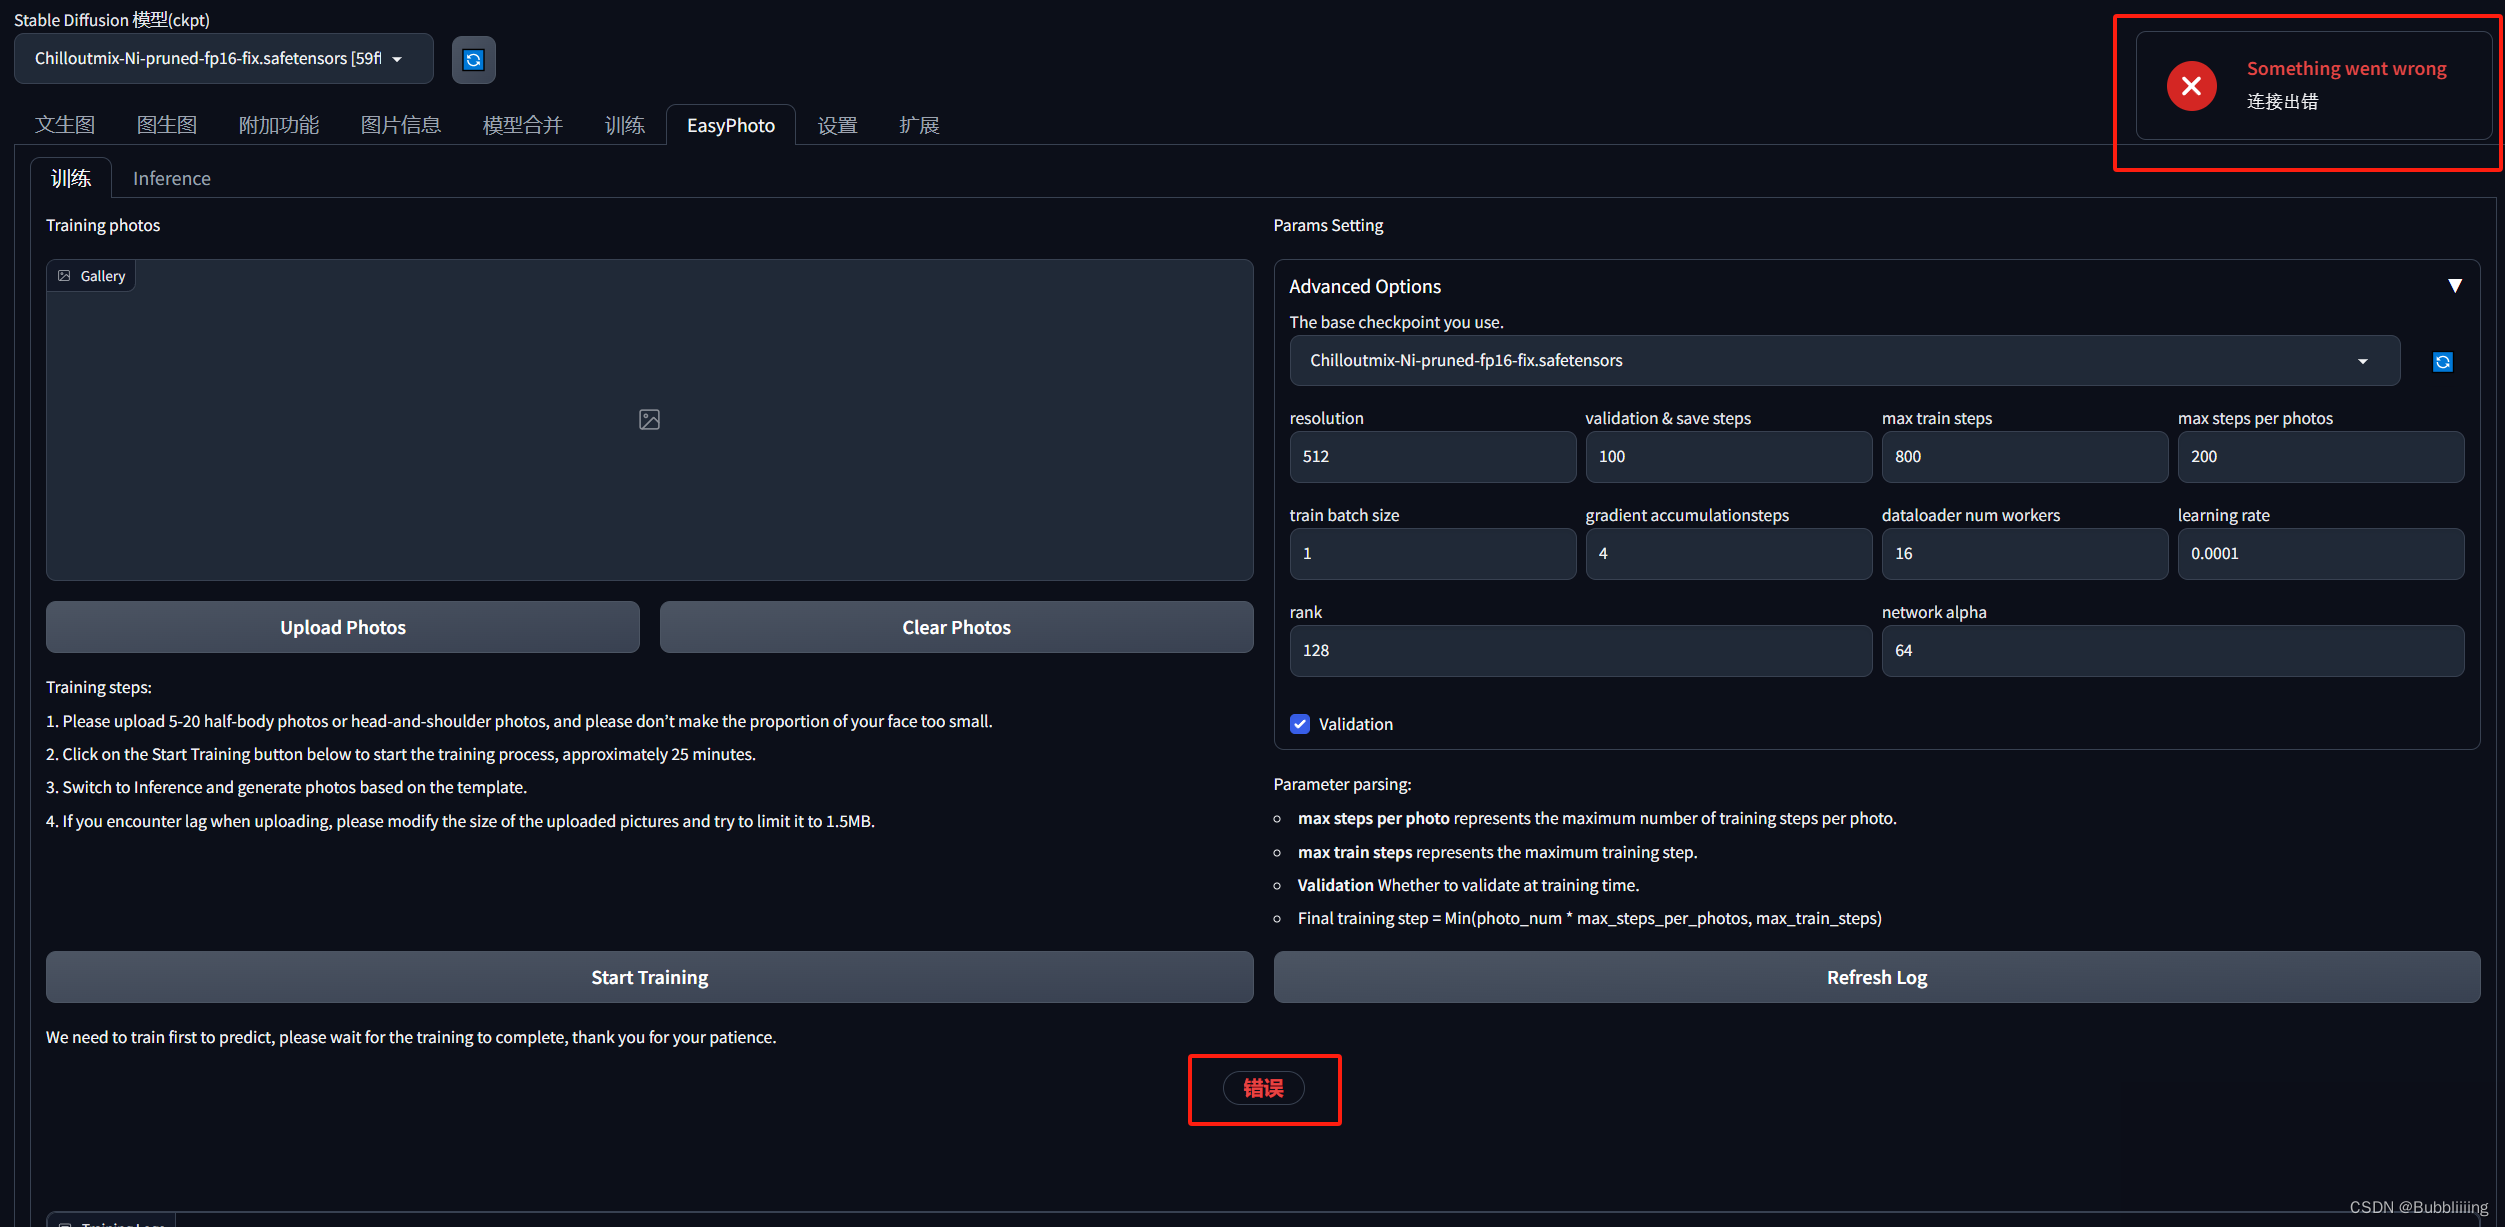Click the gradient accumulationsteps field
The height and width of the screenshot is (1227, 2505).
[x=1728, y=554]
